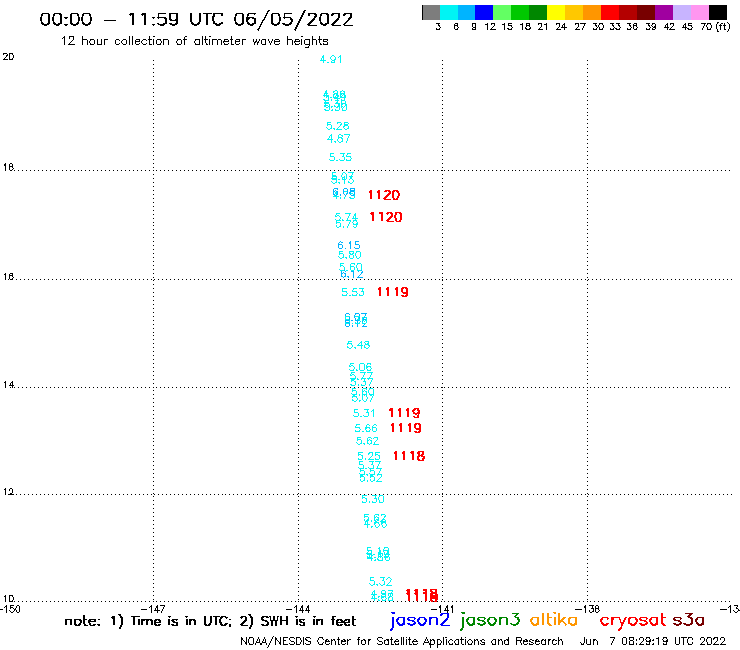740x650 pixels.
Task: Select the red 1119 time label beside 5.53
Action: click(x=393, y=292)
